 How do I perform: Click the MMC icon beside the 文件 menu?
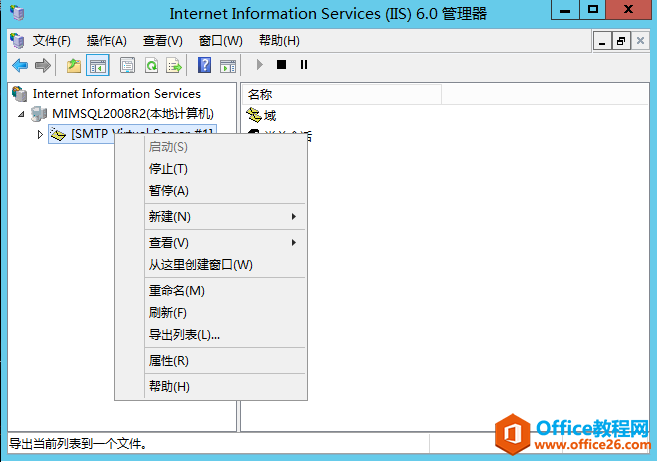(x=17, y=41)
